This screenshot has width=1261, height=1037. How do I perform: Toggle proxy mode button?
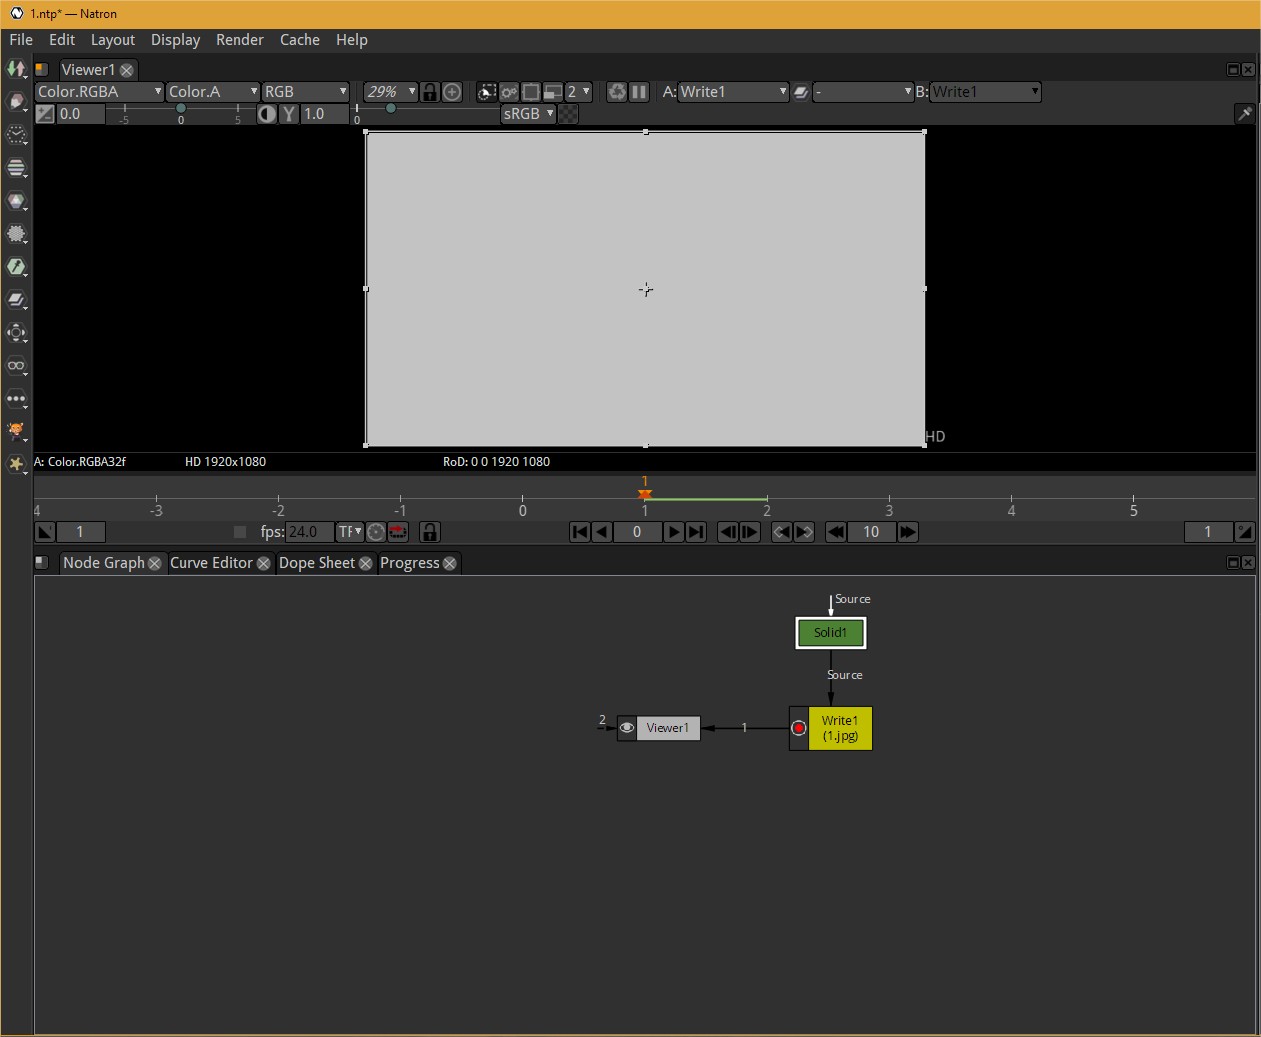point(553,92)
